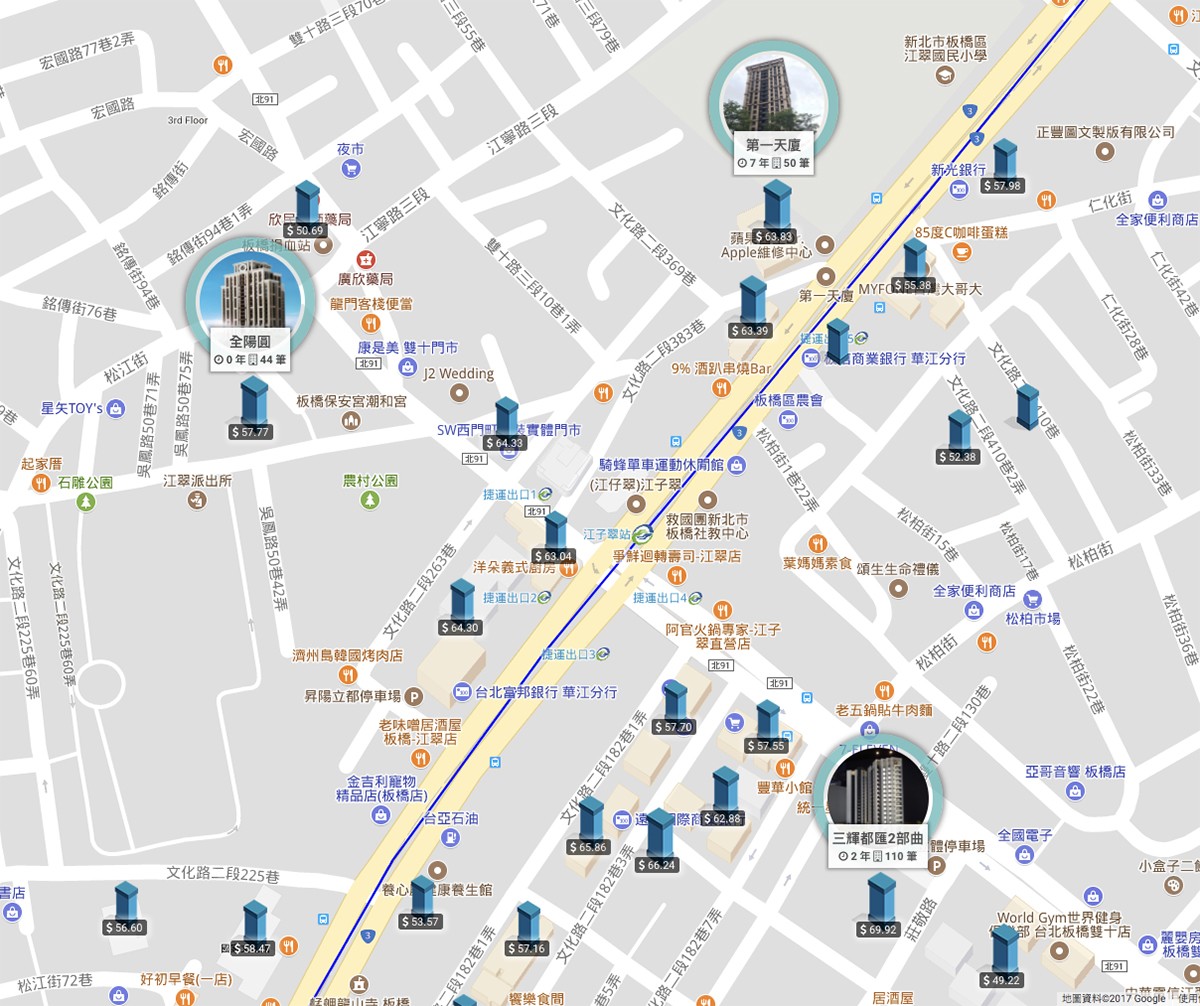Open the building marker priced $56.60

tap(124, 909)
